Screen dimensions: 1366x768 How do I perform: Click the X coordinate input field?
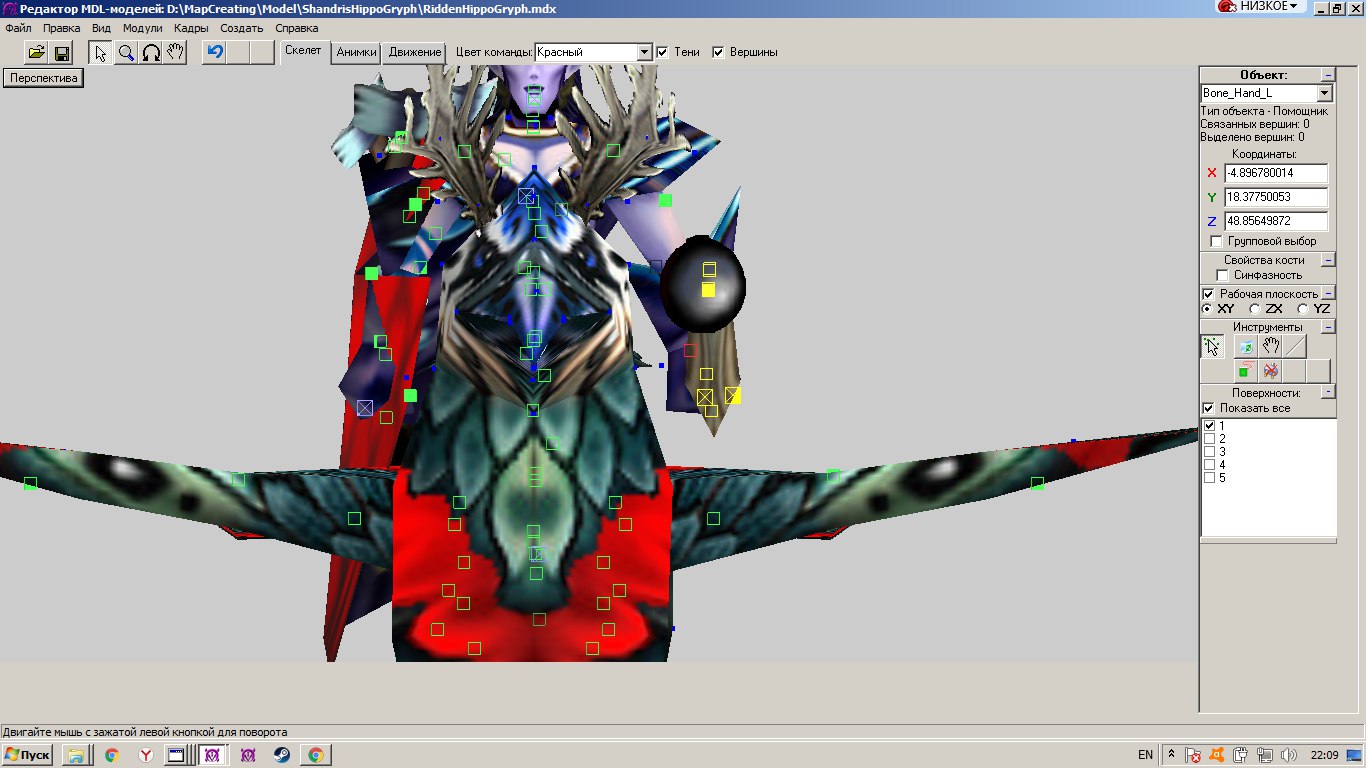click(x=1276, y=173)
